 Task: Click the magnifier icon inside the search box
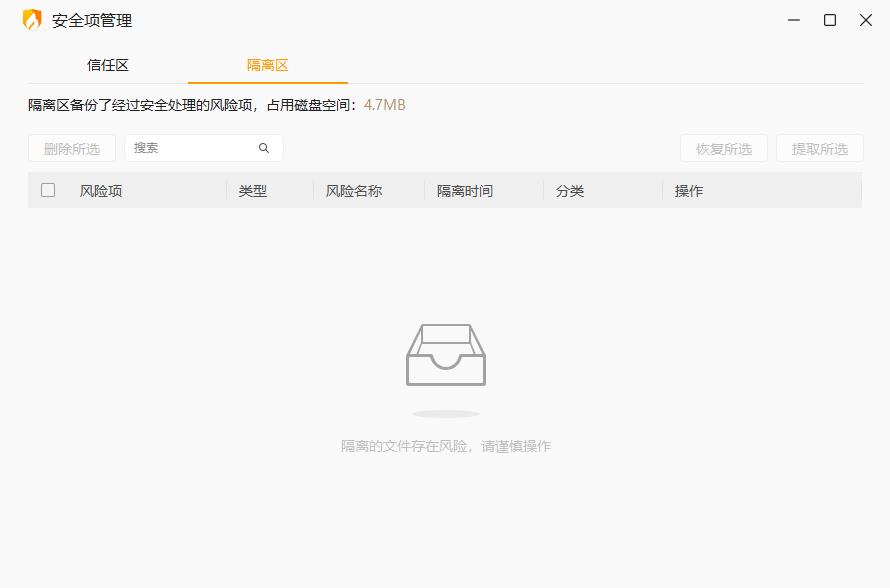click(264, 147)
